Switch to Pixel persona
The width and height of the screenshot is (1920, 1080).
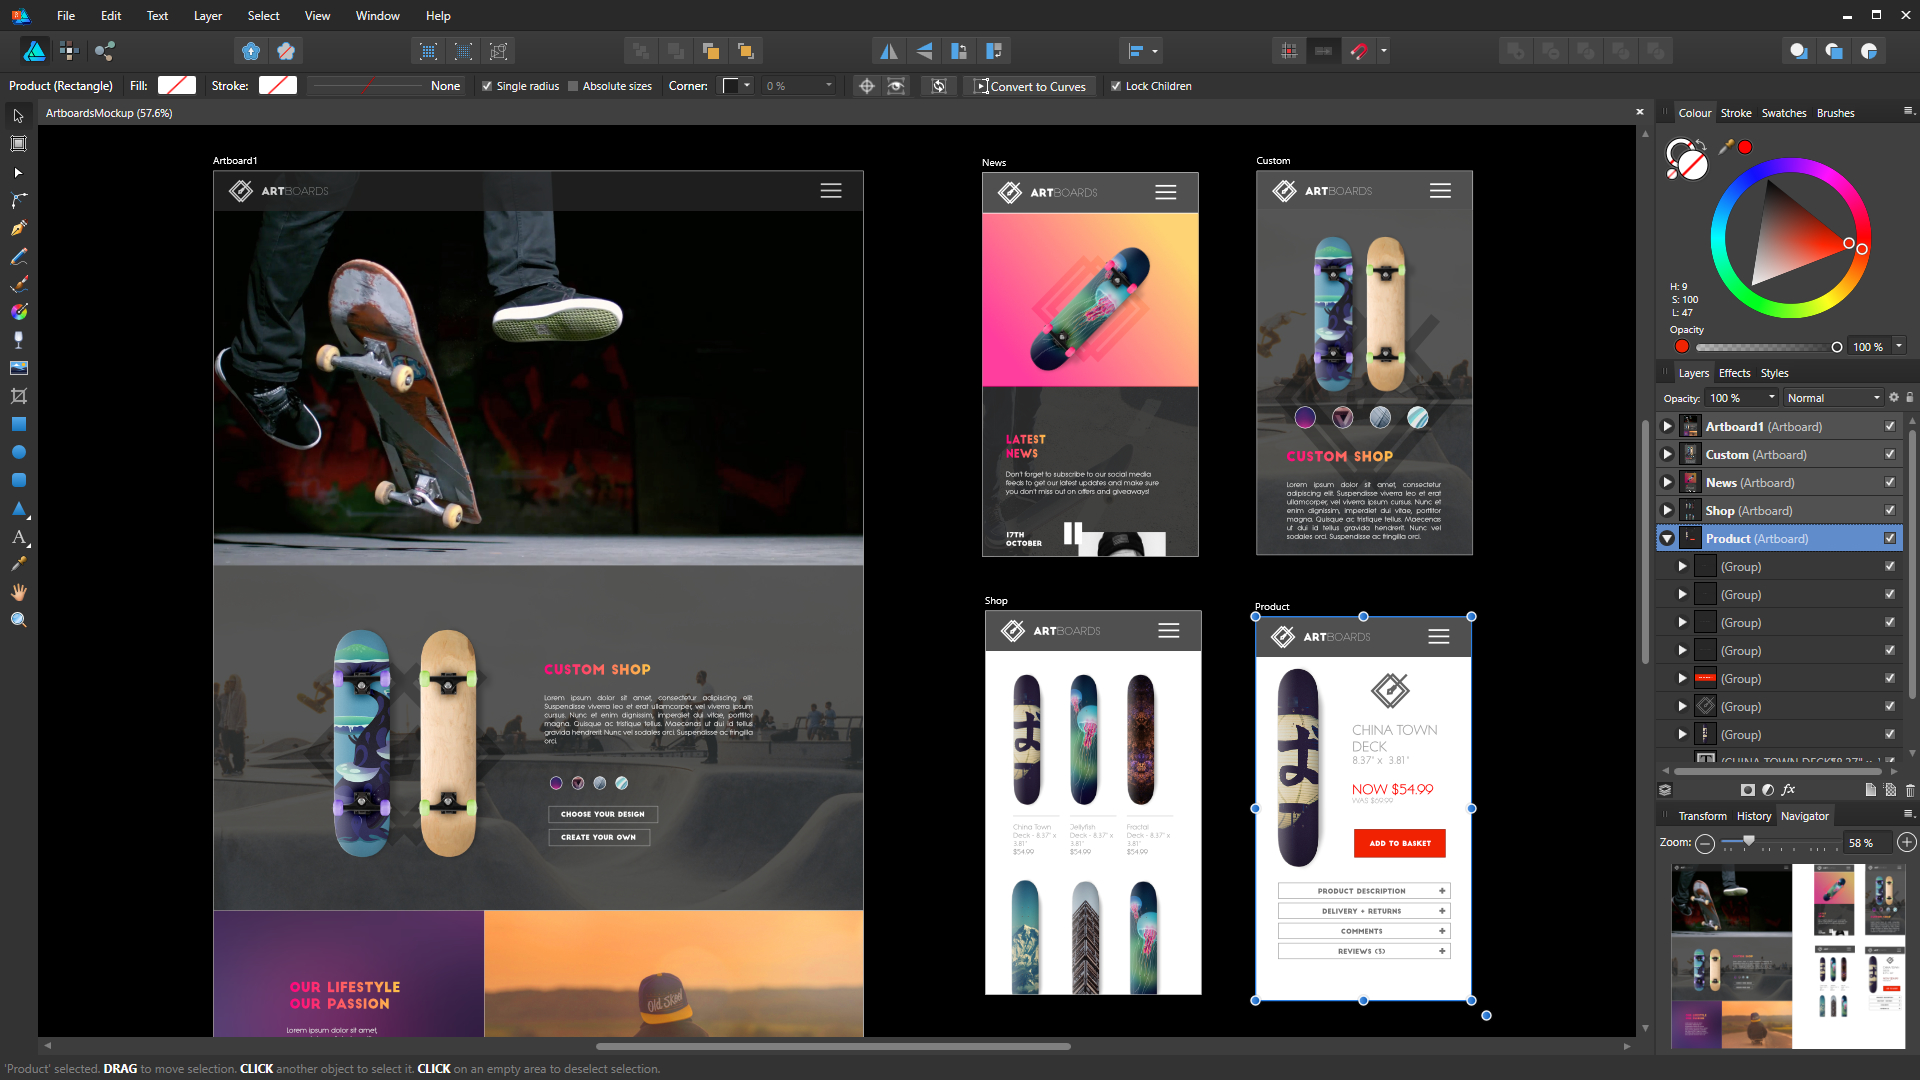(69, 50)
